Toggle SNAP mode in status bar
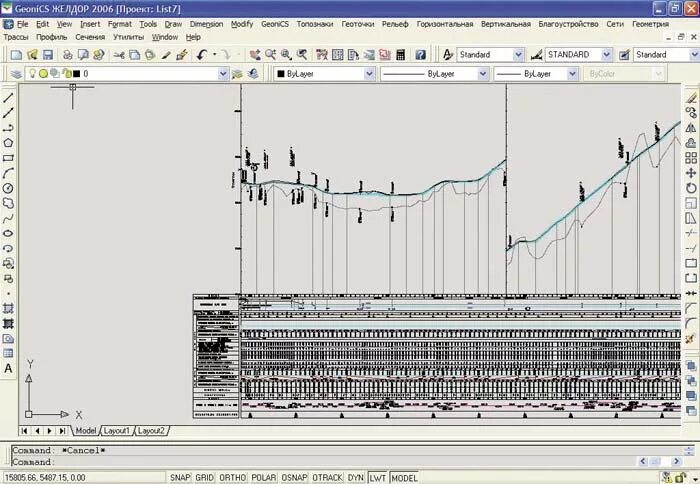 pyautogui.click(x=180, y=477)
